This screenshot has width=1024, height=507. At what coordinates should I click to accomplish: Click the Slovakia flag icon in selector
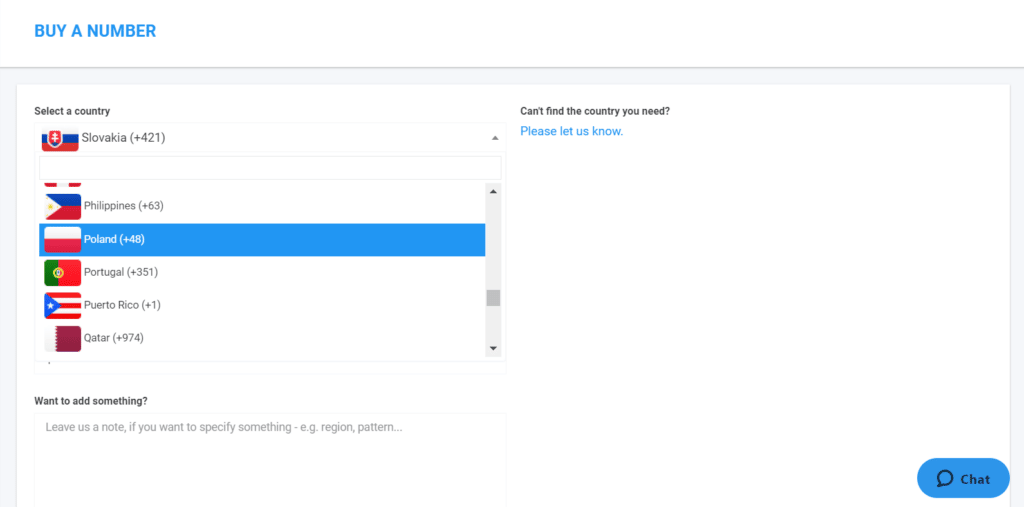(60, 139)
